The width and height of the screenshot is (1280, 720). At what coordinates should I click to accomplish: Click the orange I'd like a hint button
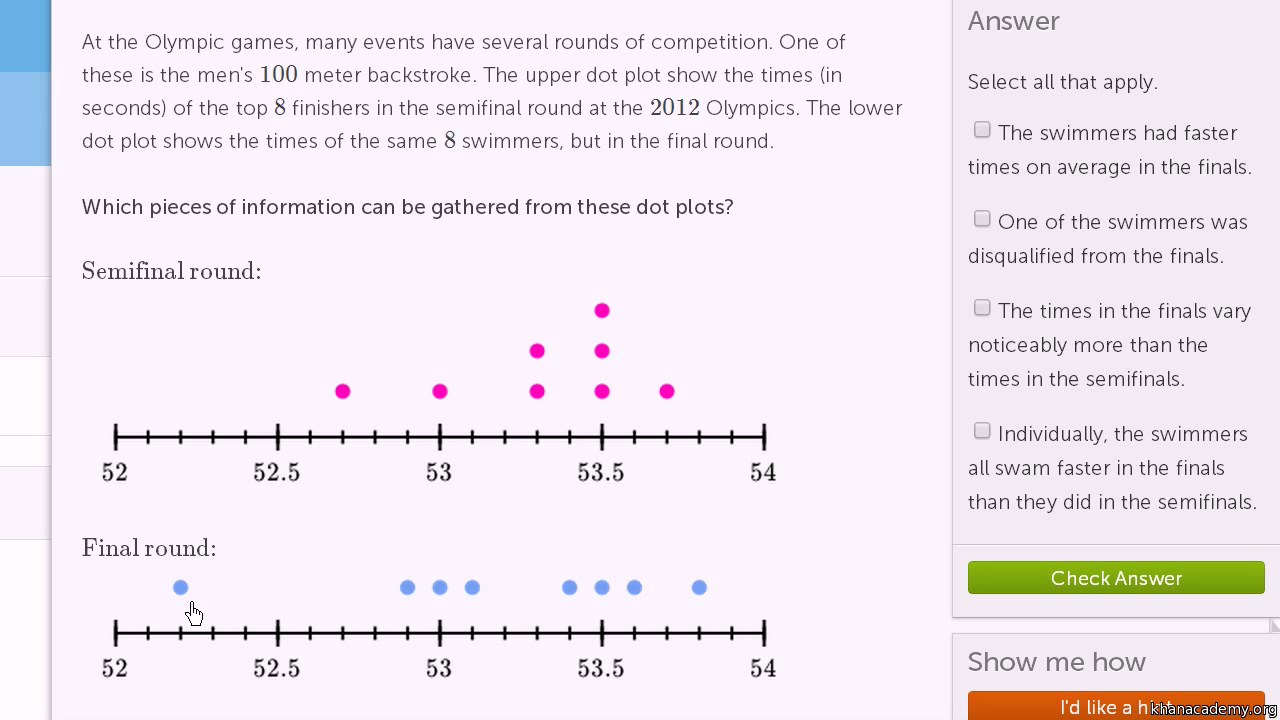coord(1116,706)
